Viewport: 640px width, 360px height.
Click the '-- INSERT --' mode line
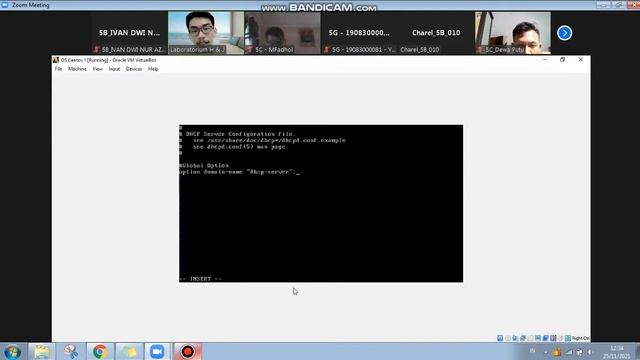click(200, 279)
